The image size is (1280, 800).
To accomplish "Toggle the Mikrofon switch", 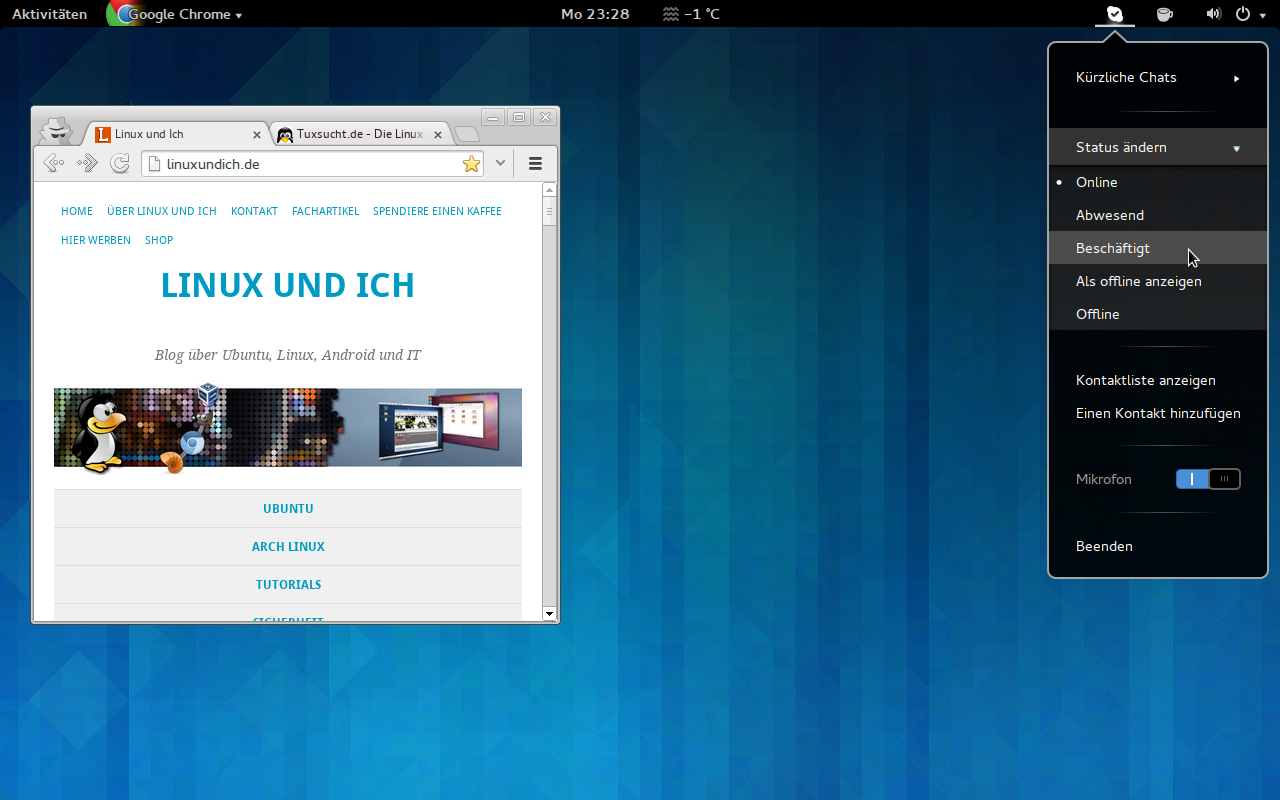I will [1208, 479].
